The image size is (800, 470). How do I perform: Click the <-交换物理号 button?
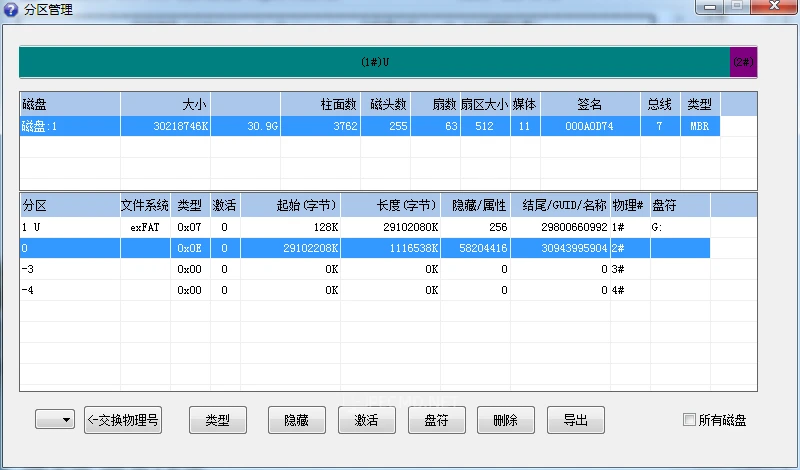click(123, 420)
